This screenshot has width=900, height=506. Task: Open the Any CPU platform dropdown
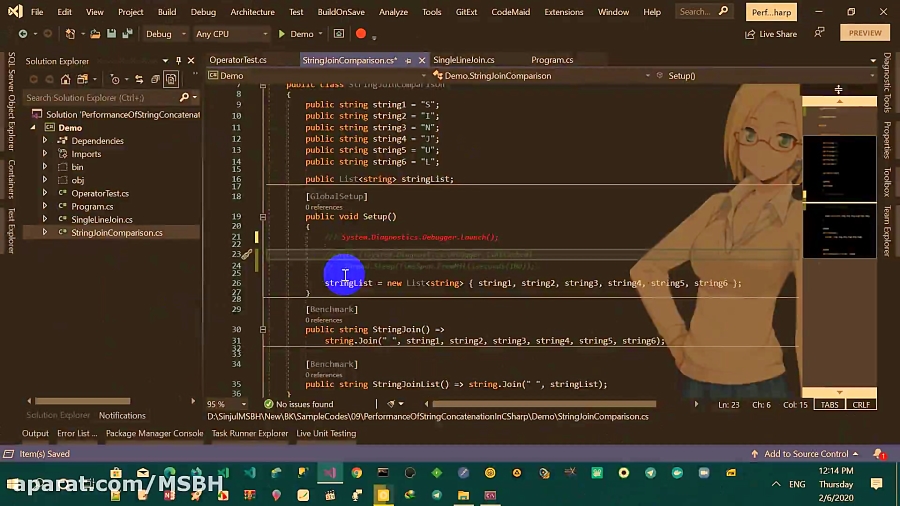click(x=231, y=34)
